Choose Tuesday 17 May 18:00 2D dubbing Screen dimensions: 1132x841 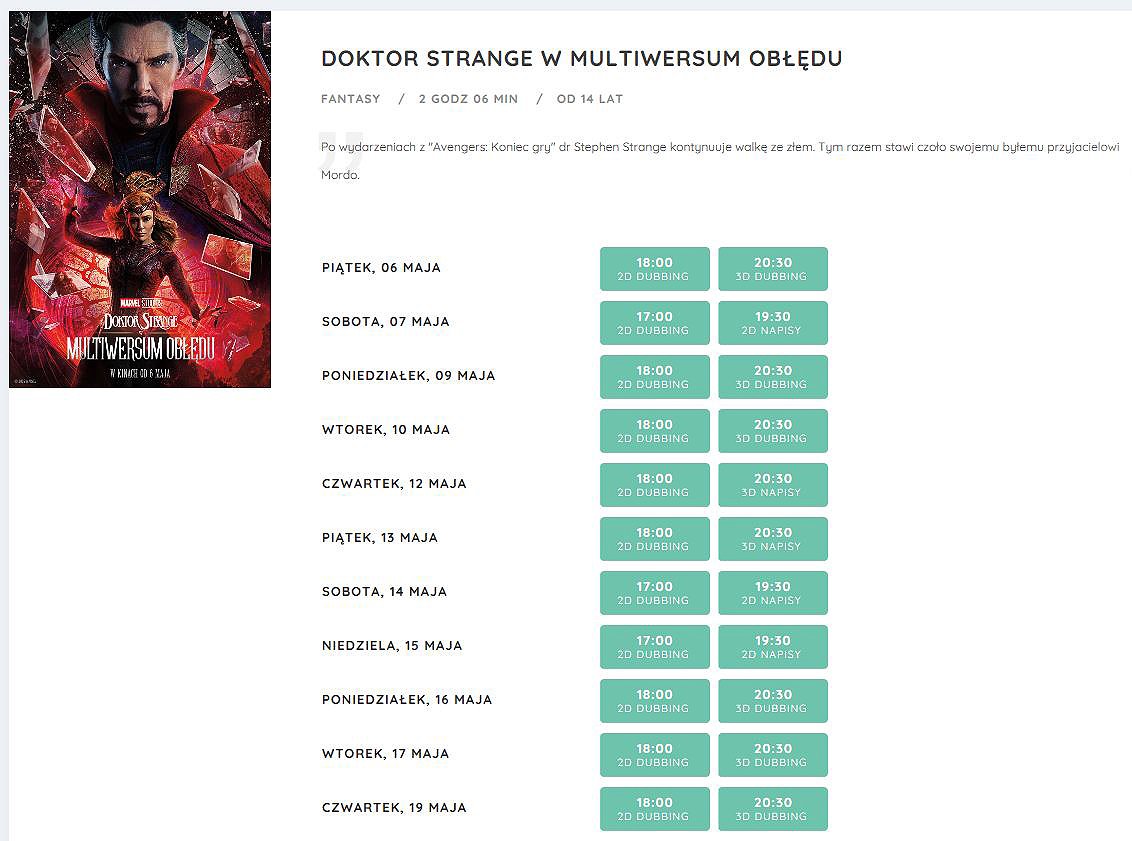tap(654, 755)
